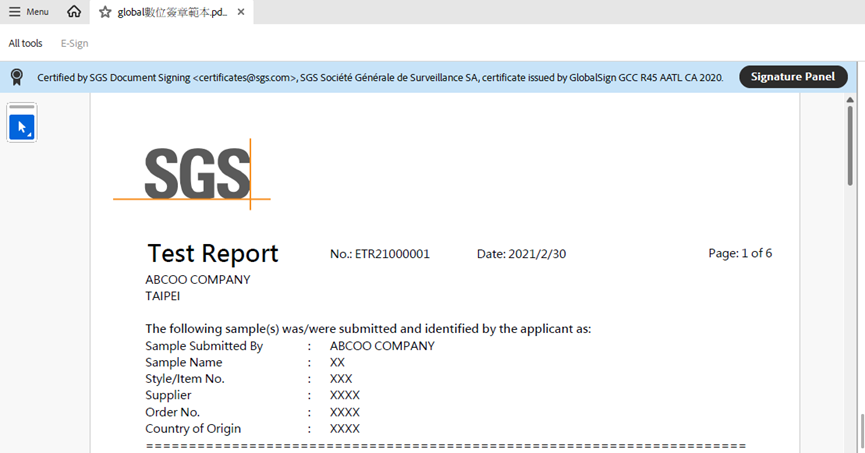Click the Test Report heading

click(213, 254)
